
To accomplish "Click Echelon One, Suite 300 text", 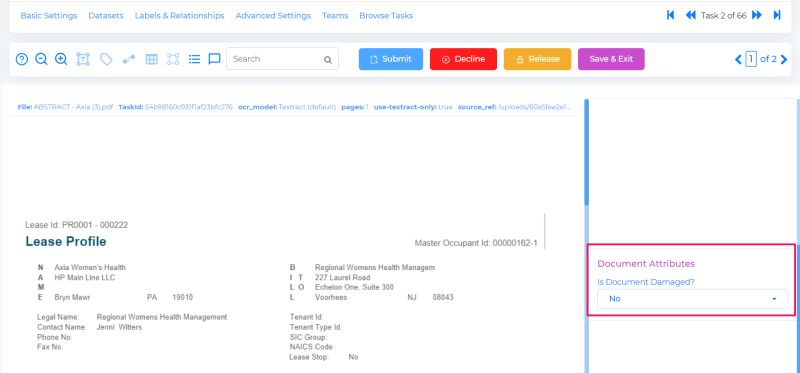I will 354,287.
